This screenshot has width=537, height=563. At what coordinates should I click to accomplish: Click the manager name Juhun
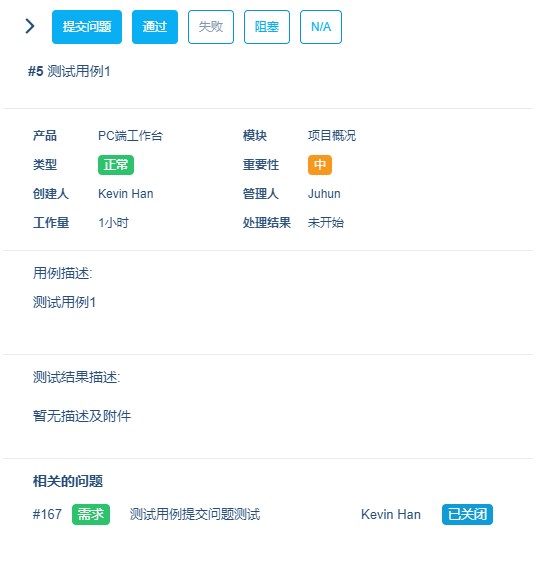[324, 194]
